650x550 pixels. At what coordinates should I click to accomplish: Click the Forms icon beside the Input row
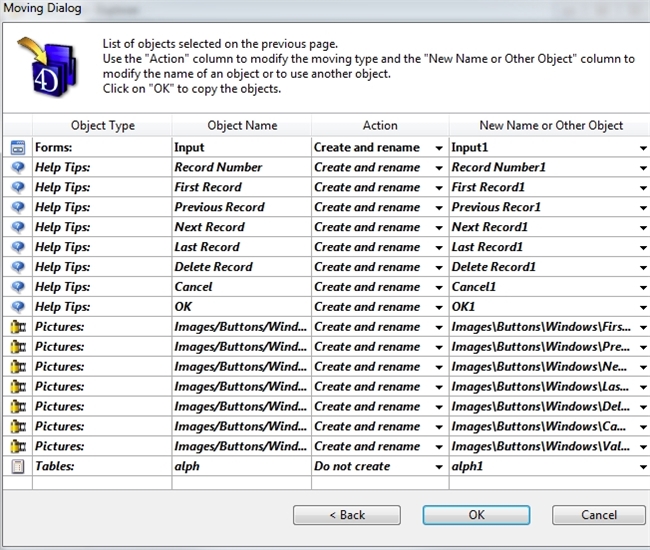tap(17, 147)
